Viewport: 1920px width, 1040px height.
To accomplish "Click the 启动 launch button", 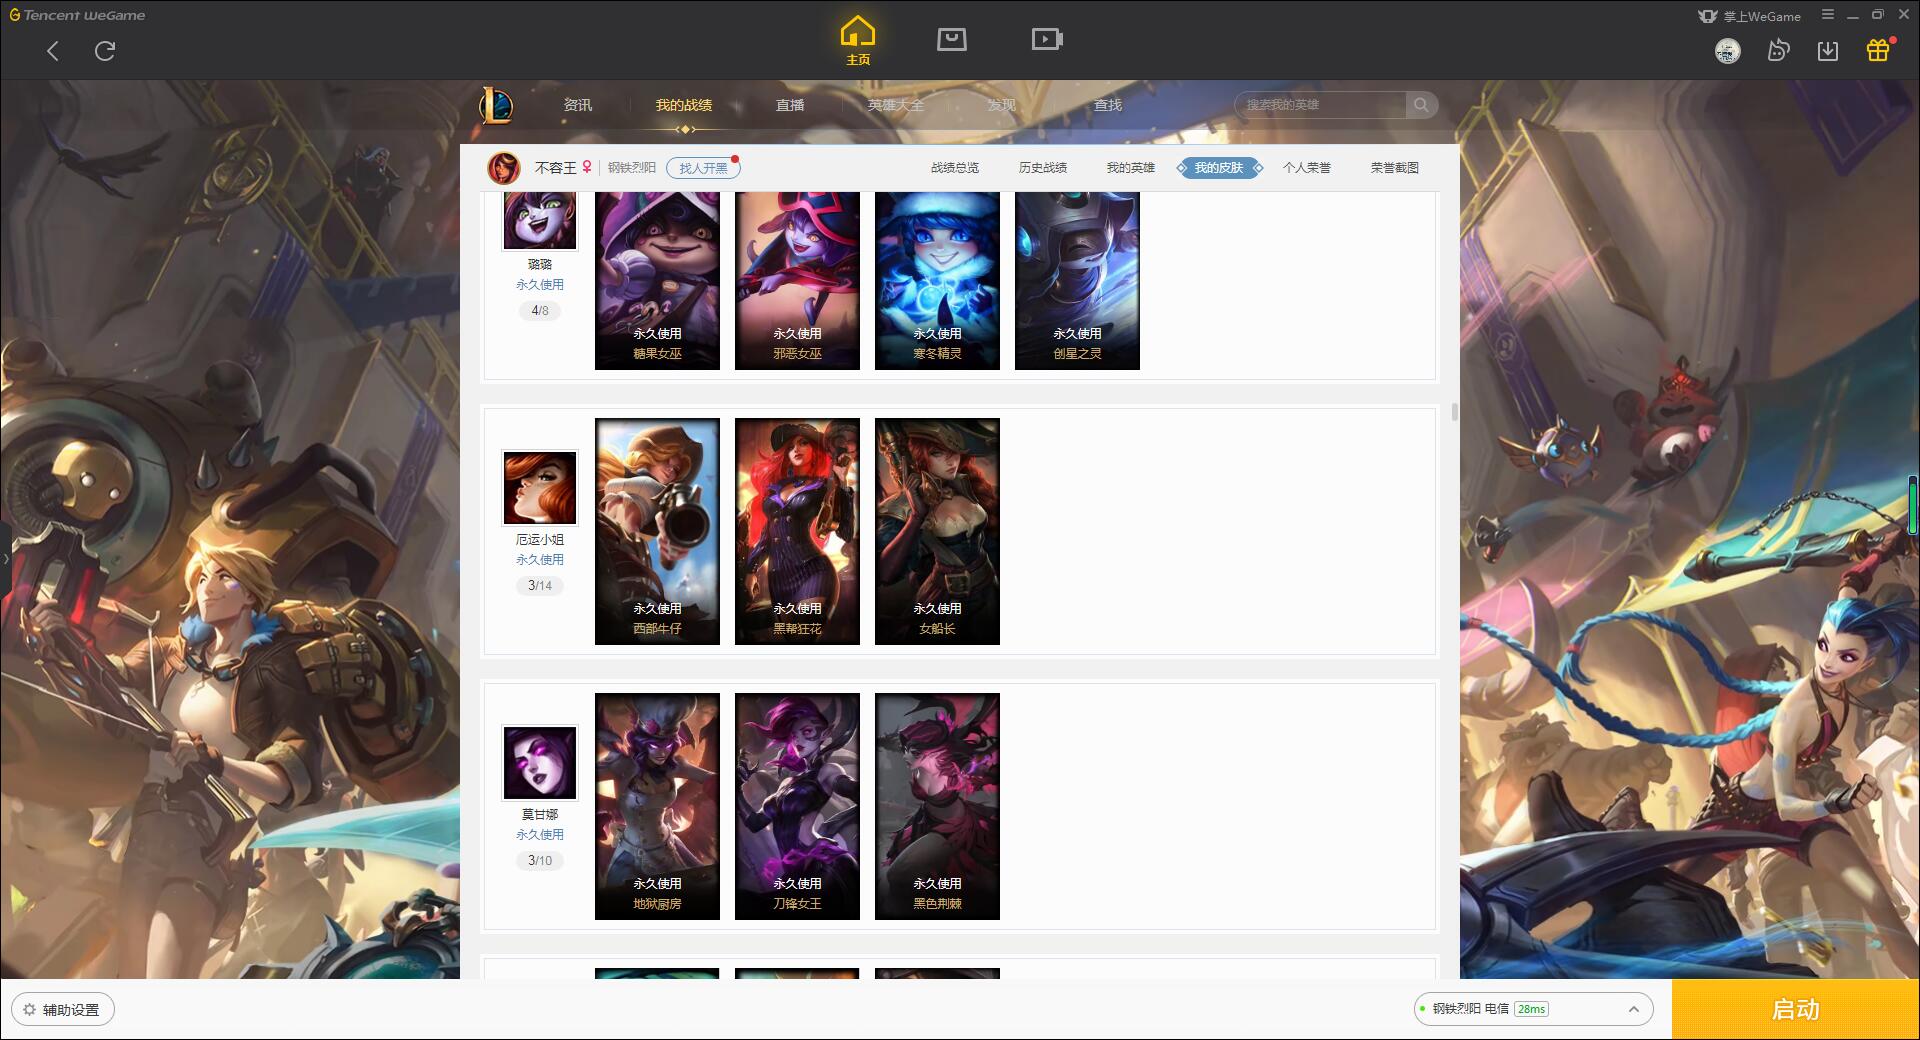I will pyautogui.click(x=1796, y=1010).
